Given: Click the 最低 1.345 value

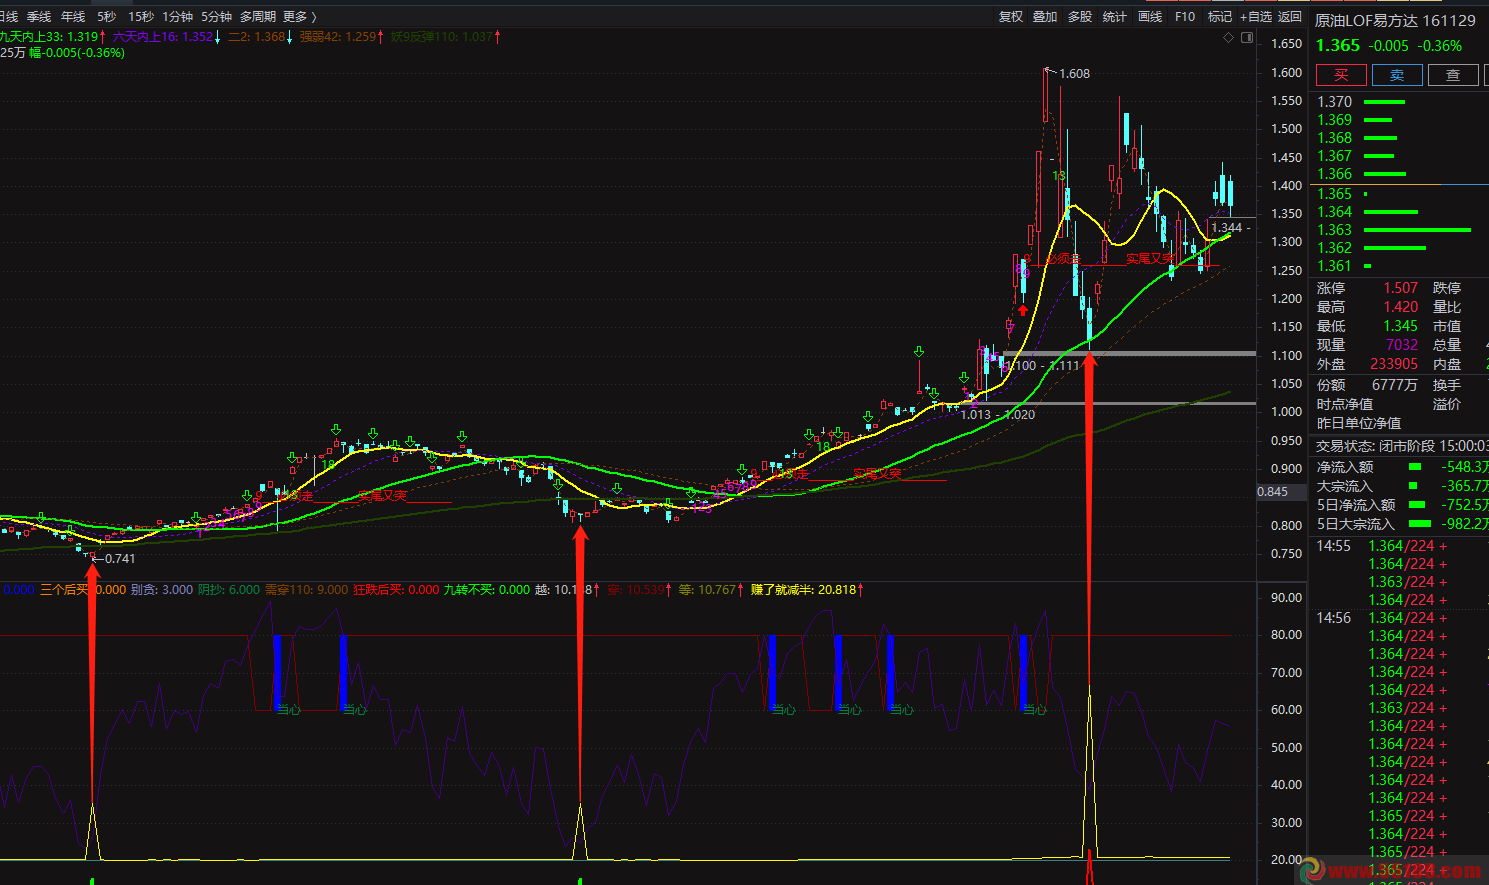Looking at the screenshot, I should 1400,326.
